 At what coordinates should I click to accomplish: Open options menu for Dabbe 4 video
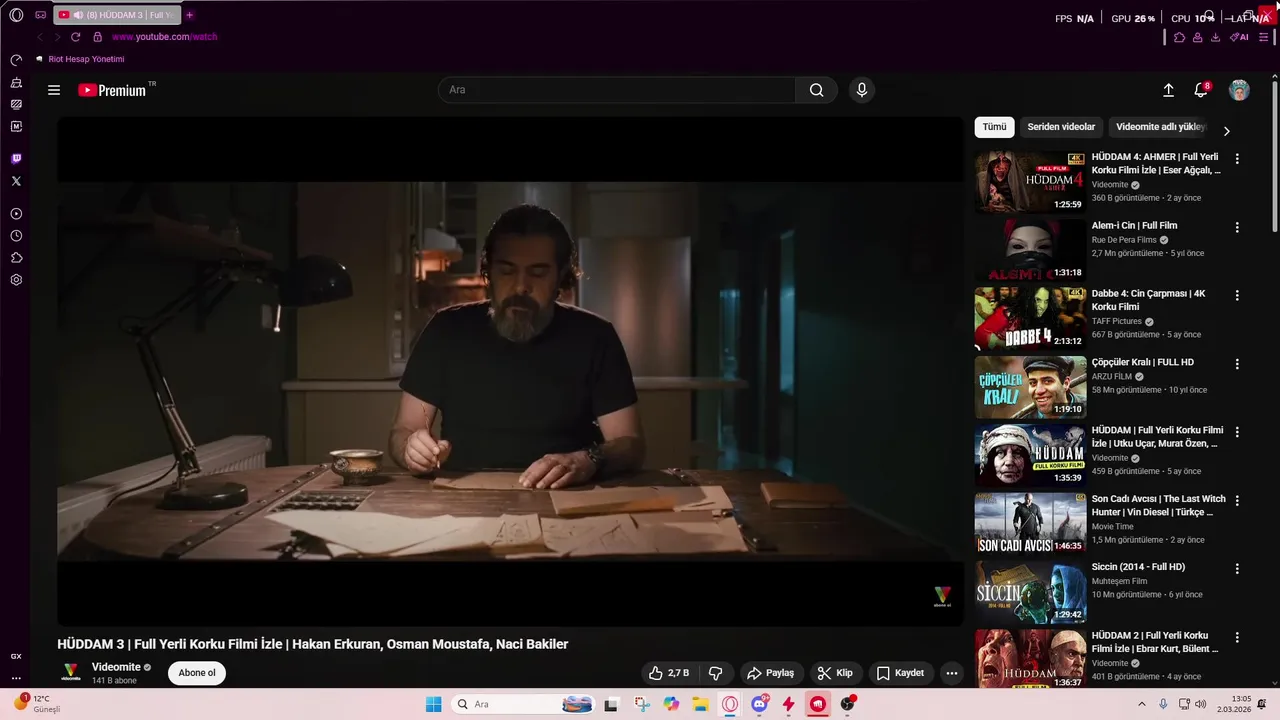point(1237,296)
